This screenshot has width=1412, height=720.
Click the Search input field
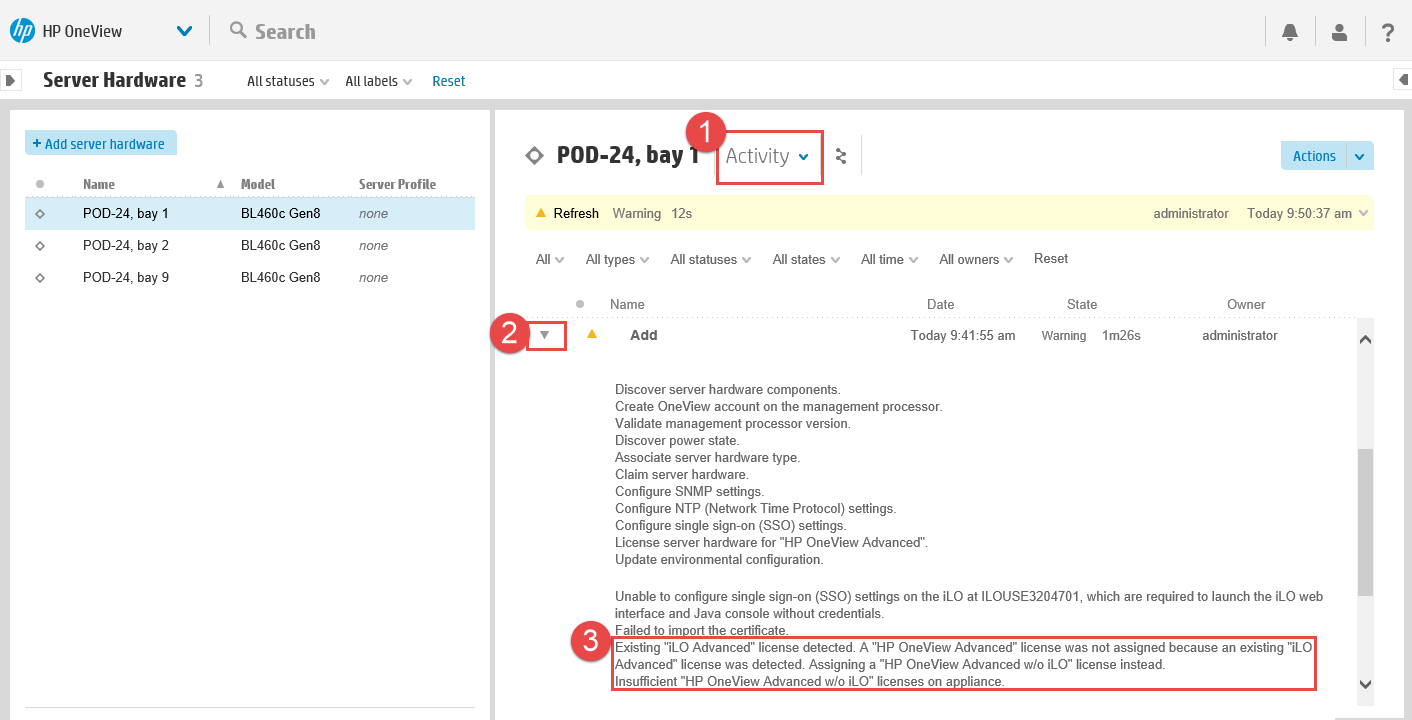point(285,31)
